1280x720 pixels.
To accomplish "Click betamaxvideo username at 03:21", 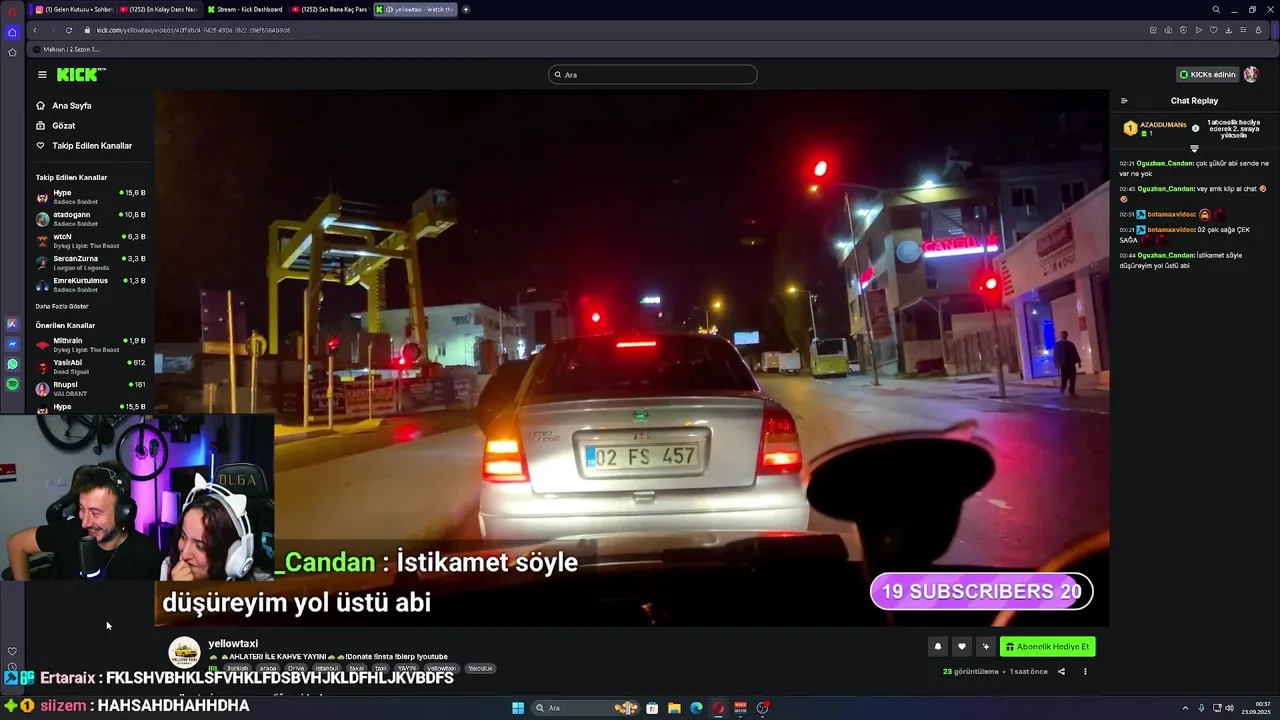I will pos(1171,229).
